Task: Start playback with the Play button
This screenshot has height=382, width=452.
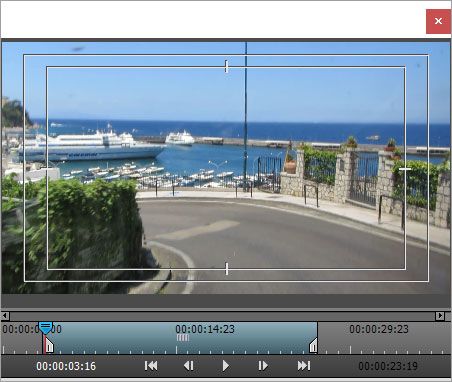Action: [226, 366]
